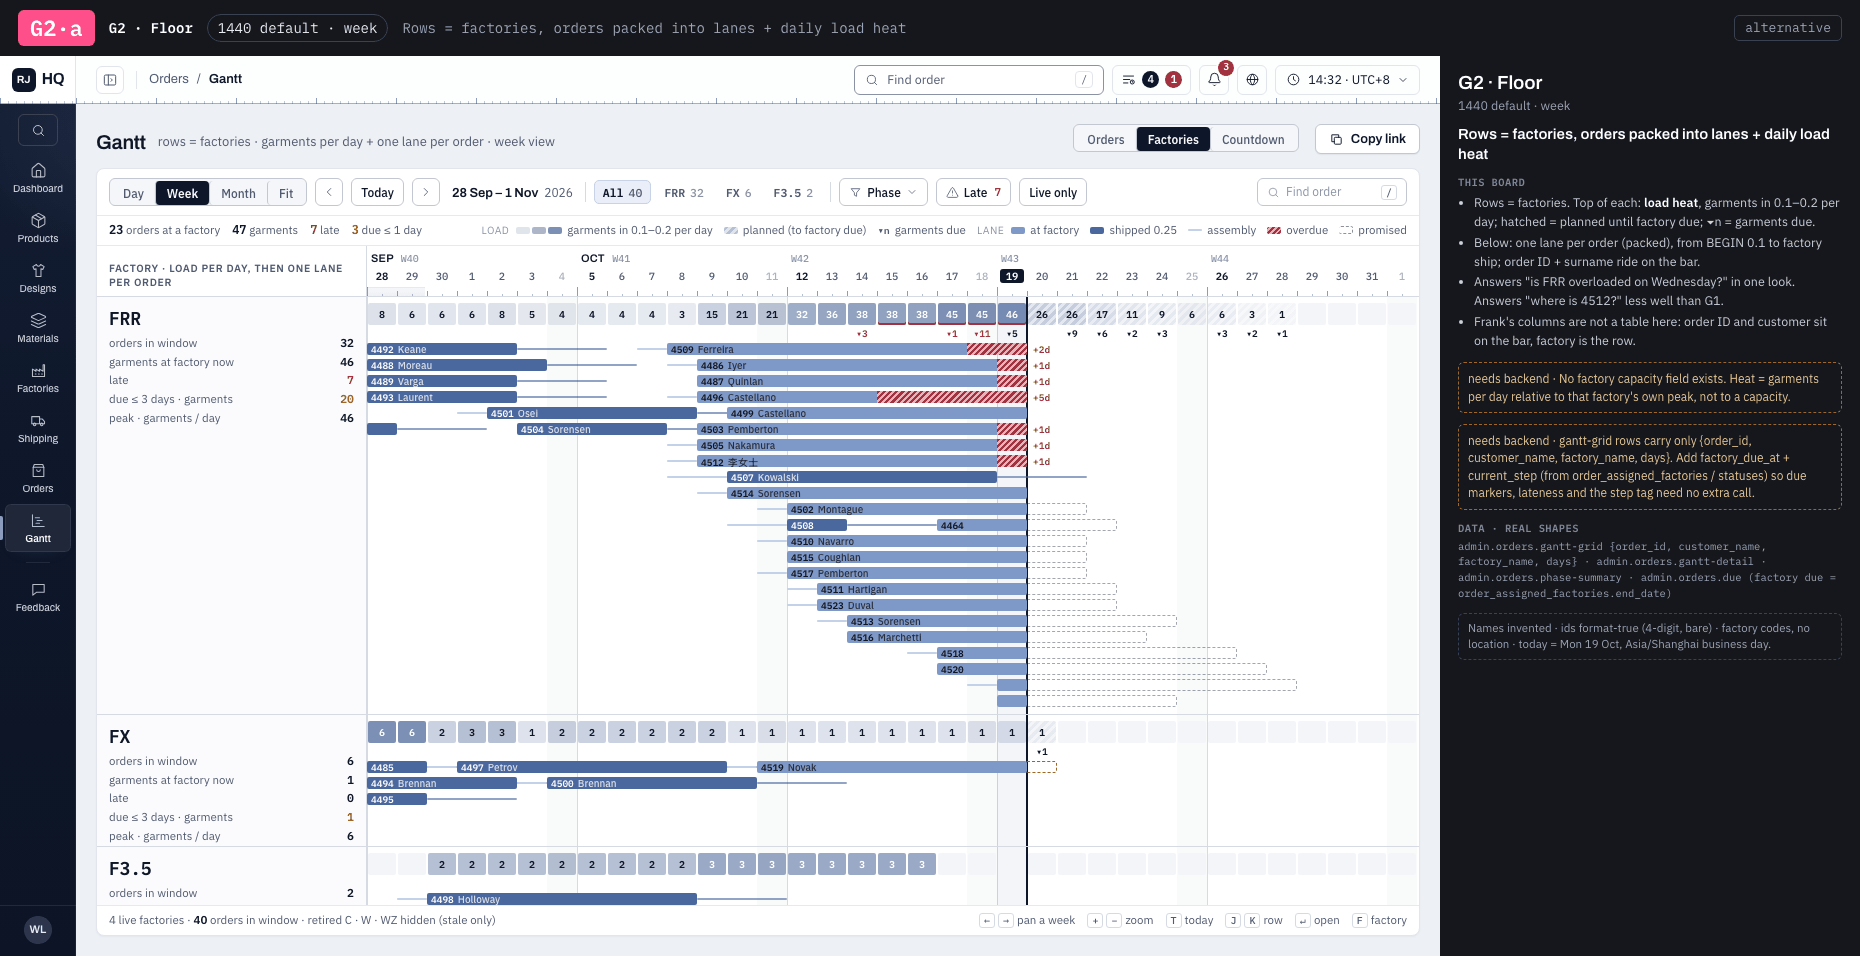
Task: Select order bar 4498 Holloway
Action: point(562,899)
